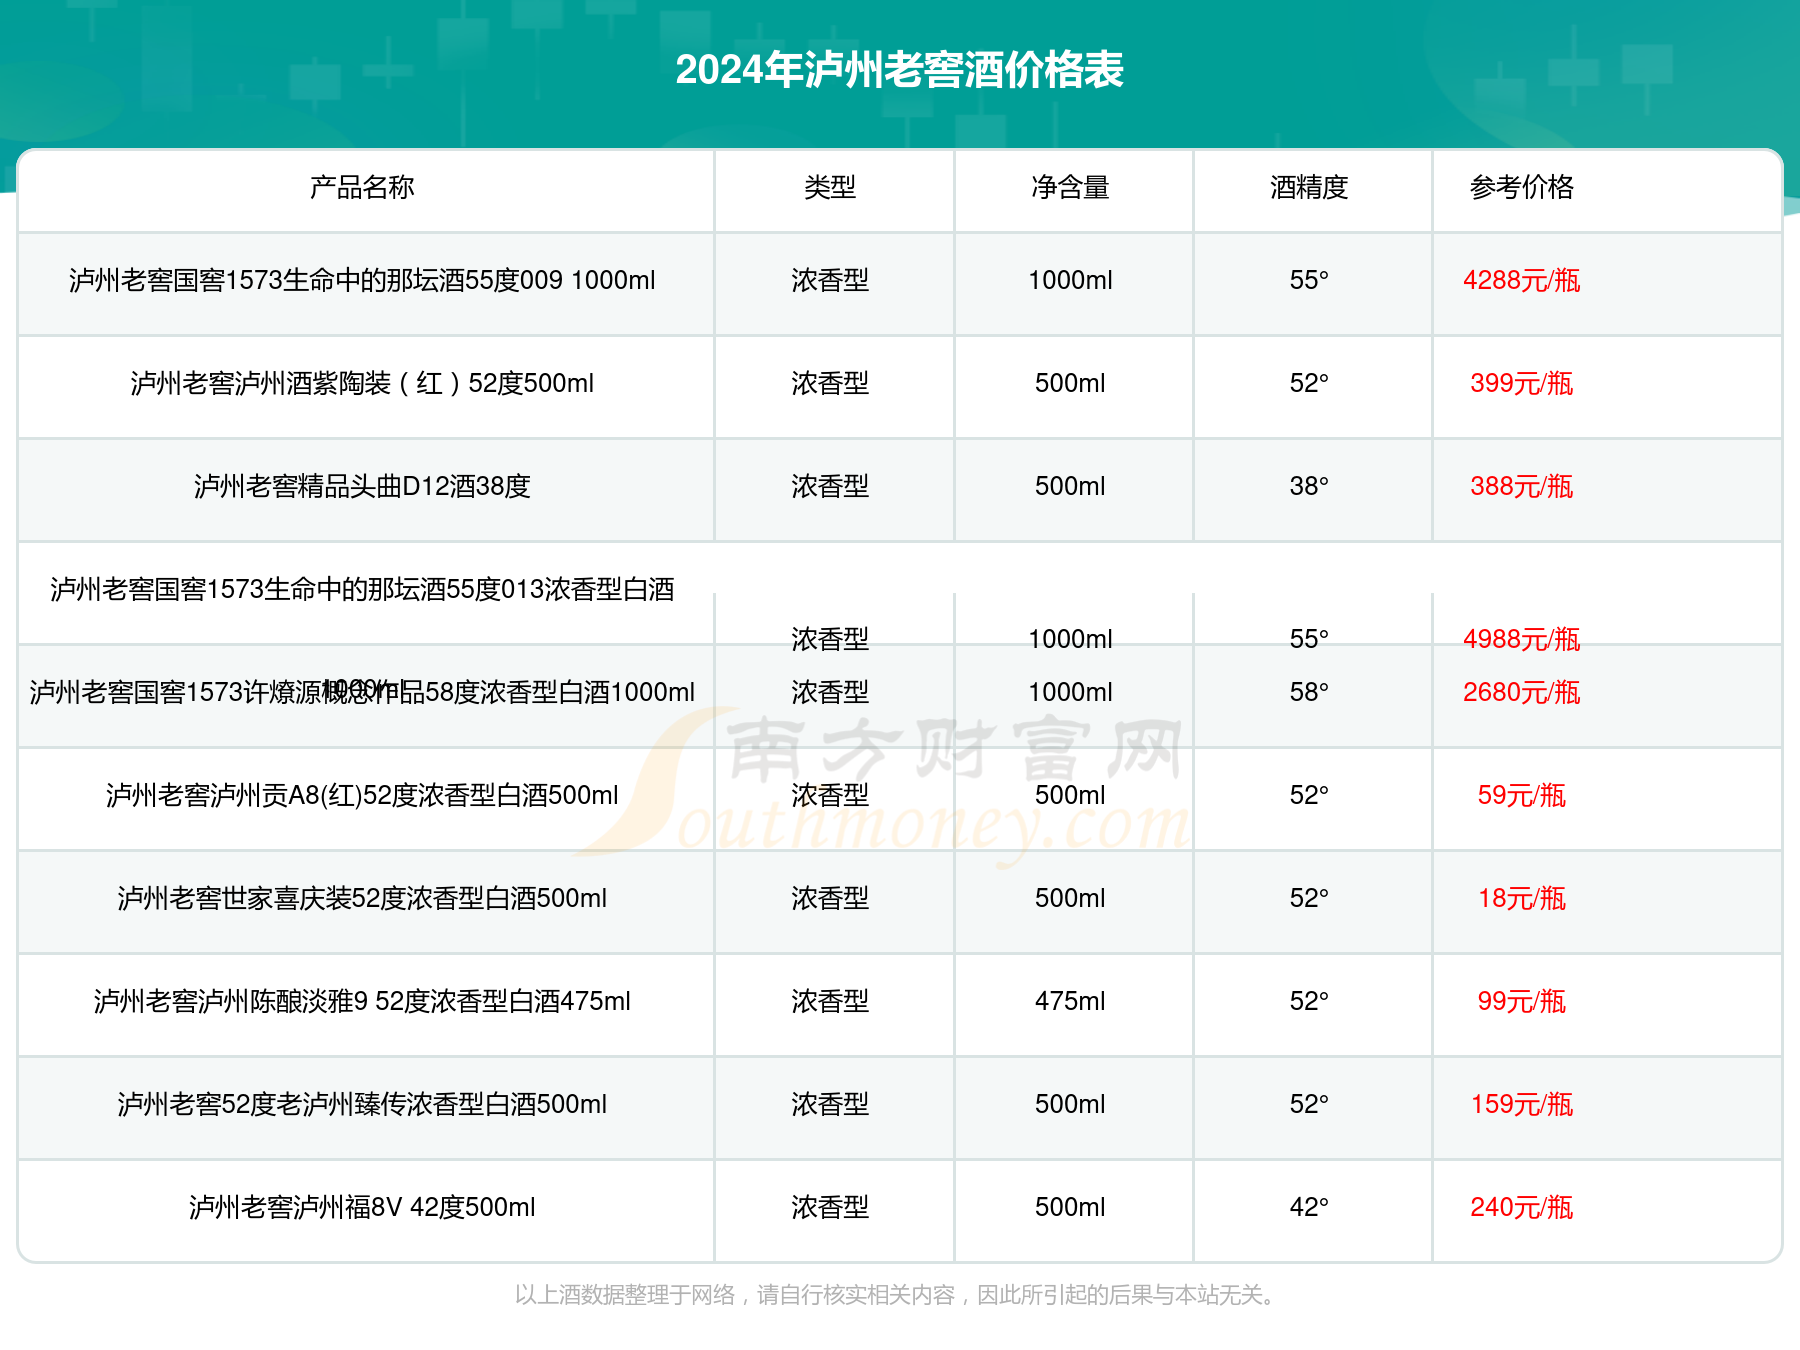Screen dimensions: 1800x1350
Task: Click the 475ml net content value
Action: [x=1070, y=1001]
